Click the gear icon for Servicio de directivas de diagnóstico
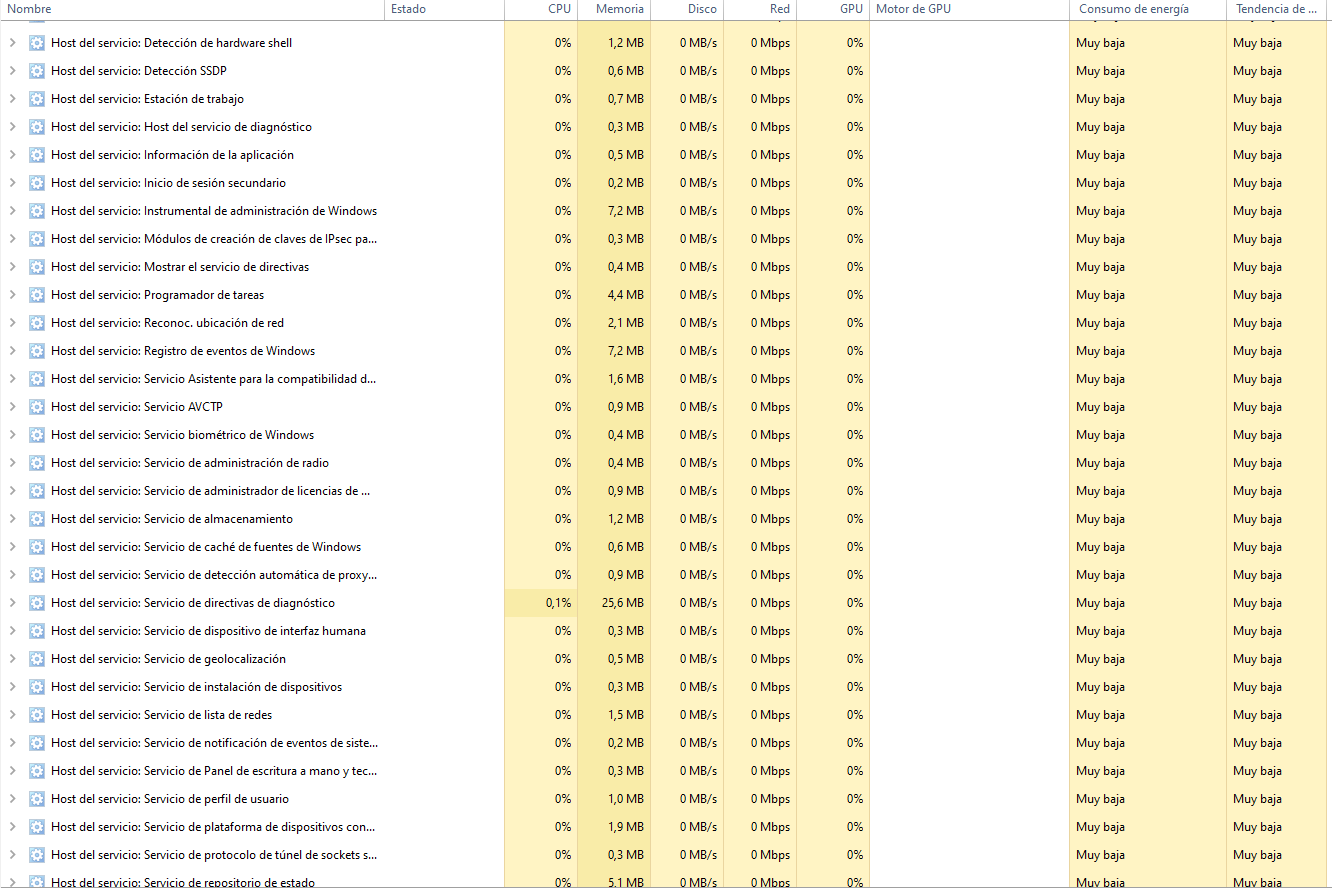Viewport: 1332px width, 895px height. click(x=37, y=603)
